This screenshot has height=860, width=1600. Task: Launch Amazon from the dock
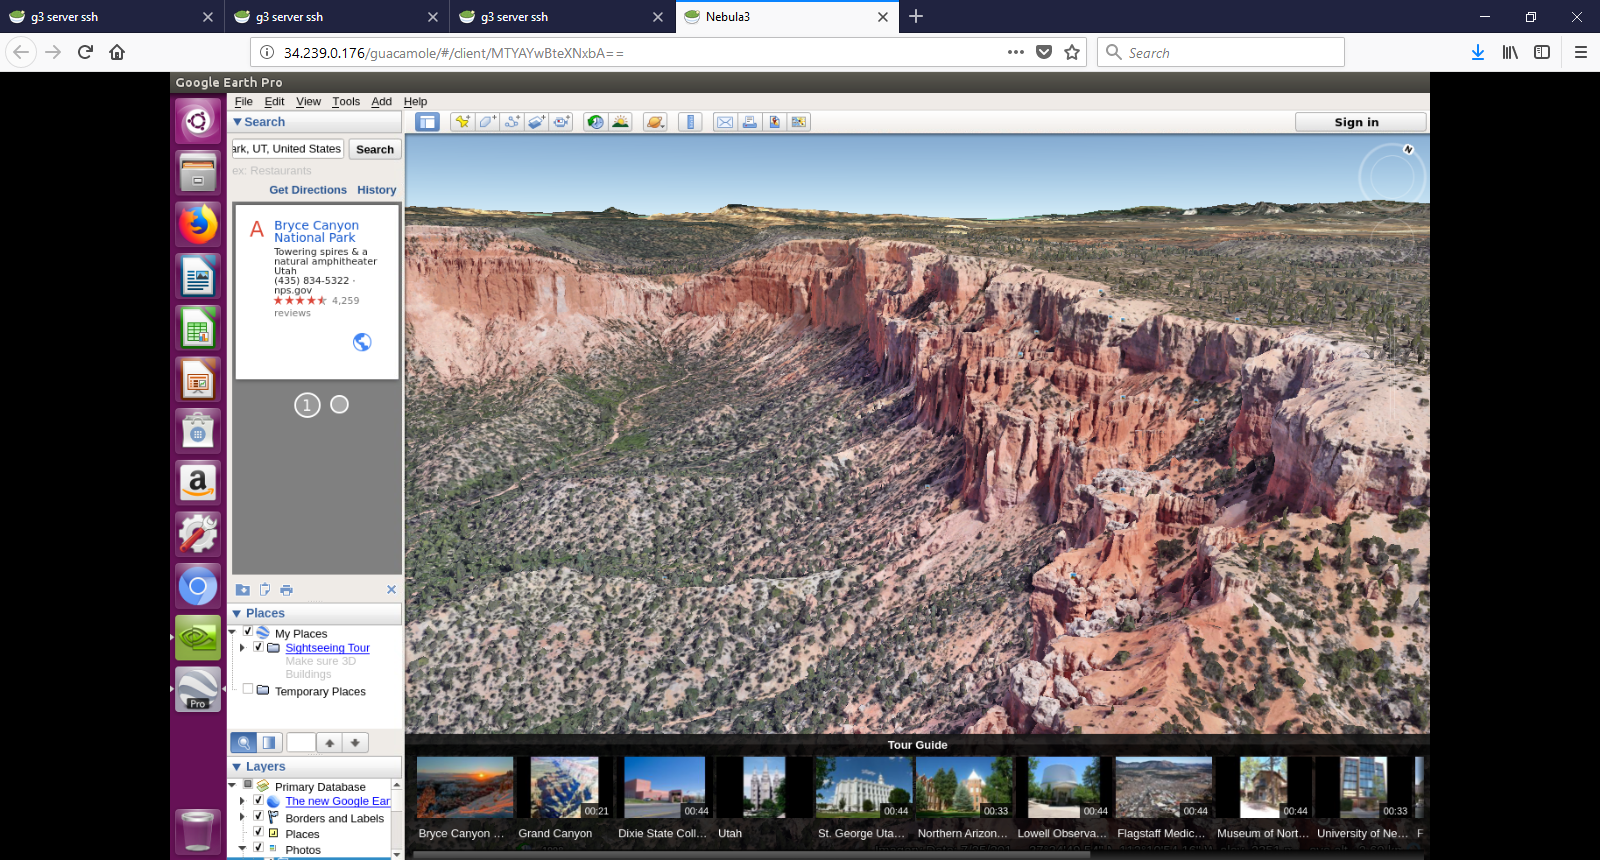[x=198, y=482]
